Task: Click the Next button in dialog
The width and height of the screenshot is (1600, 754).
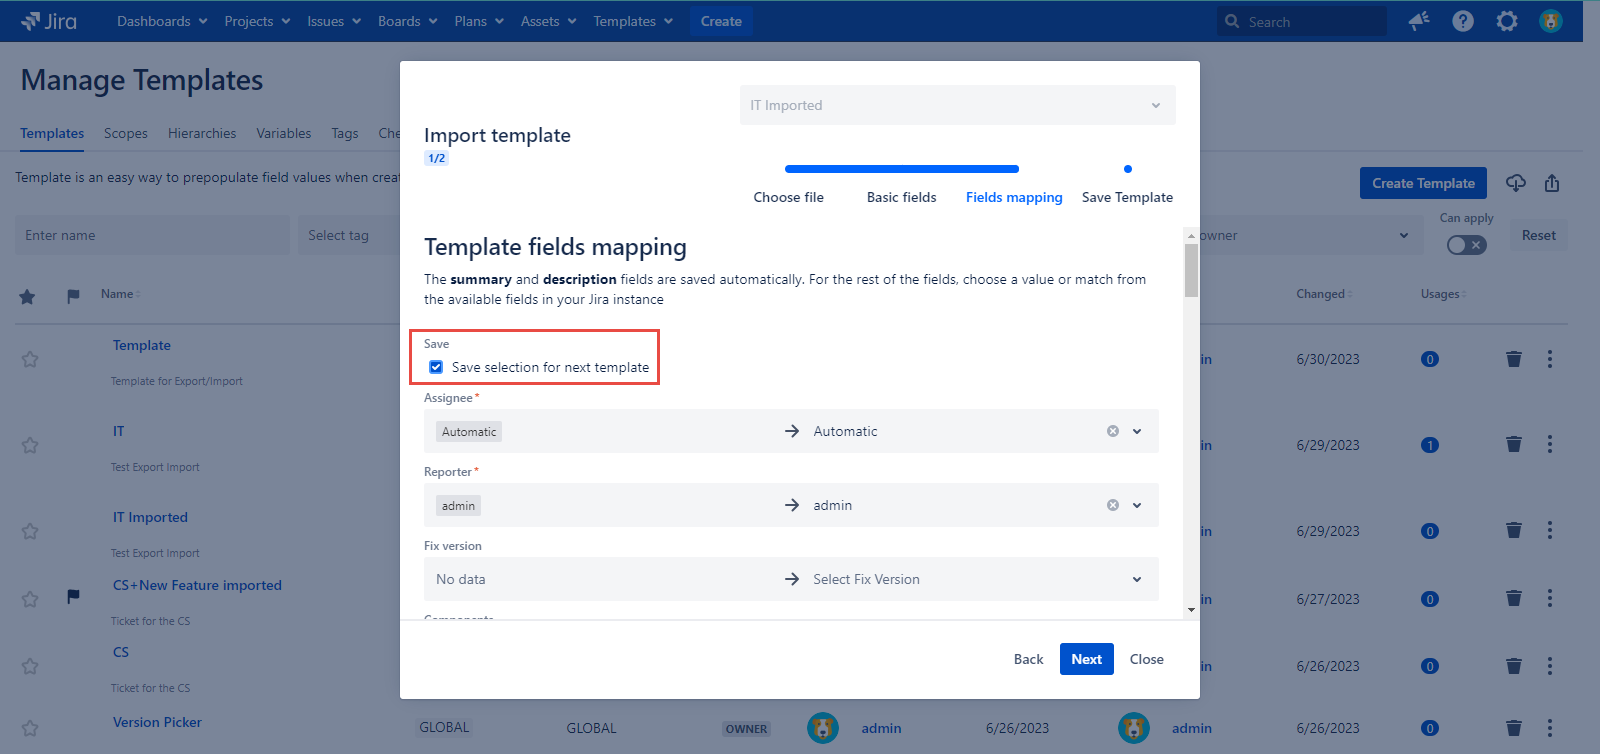Action: (1086, 659)
